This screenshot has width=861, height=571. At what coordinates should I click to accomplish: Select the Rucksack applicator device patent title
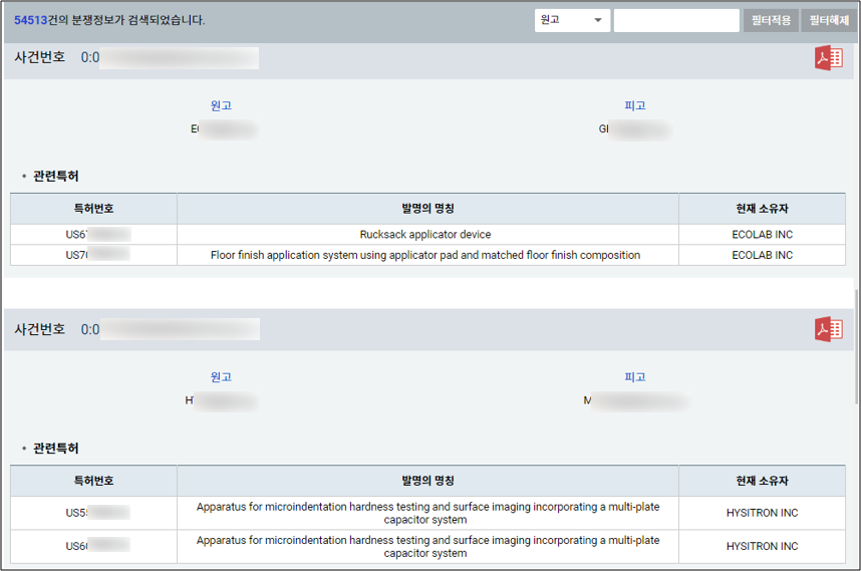click(x=425, y=235)
